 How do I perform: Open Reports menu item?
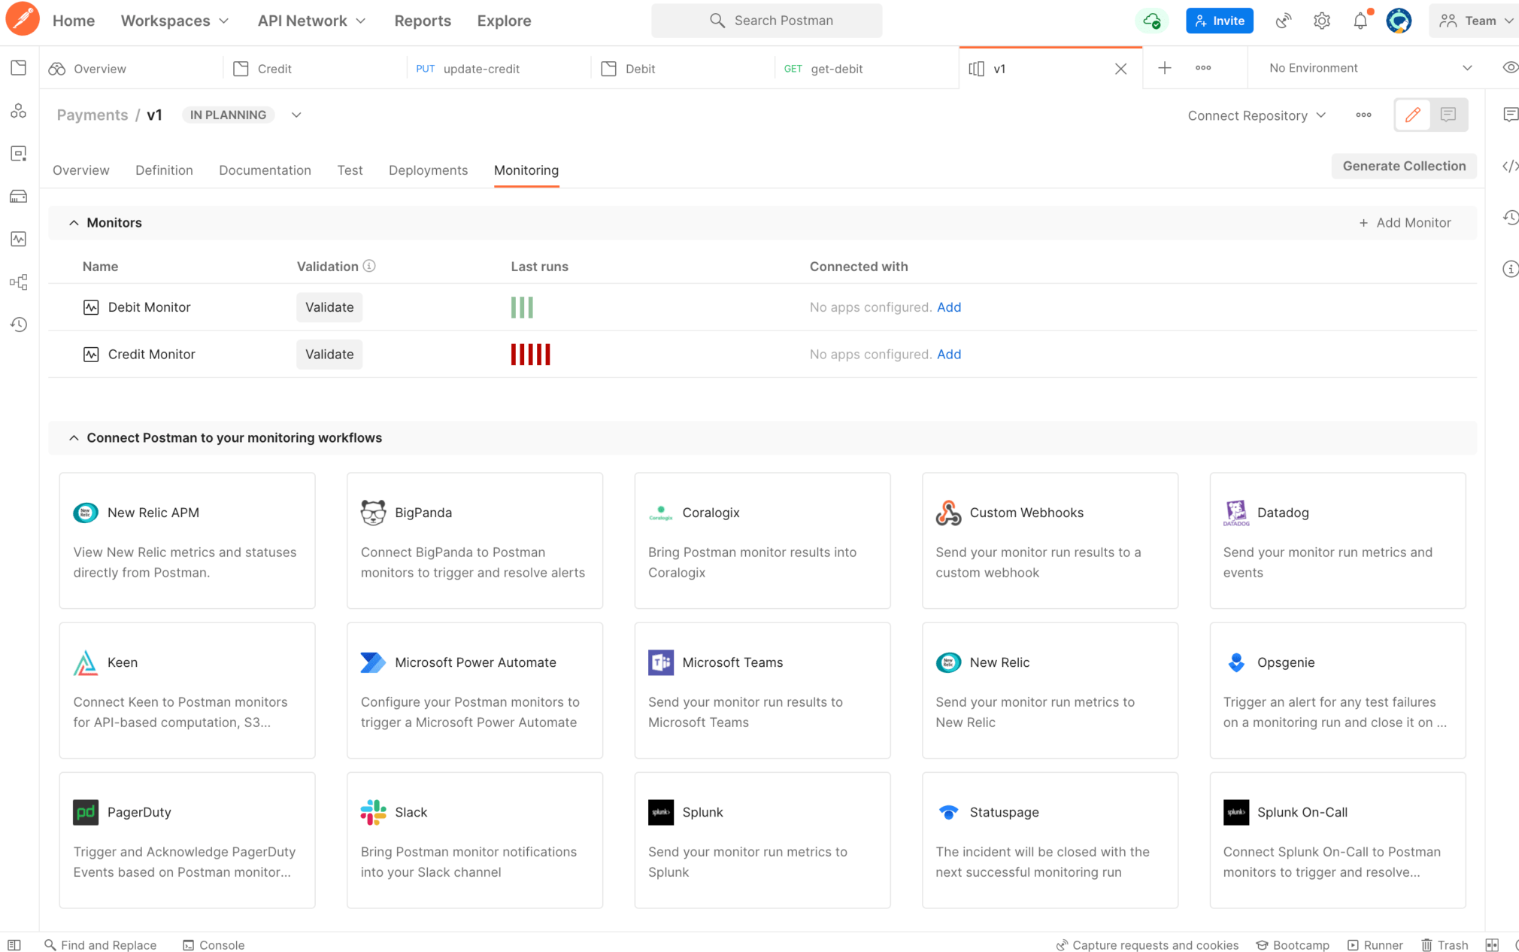(422, 20)
